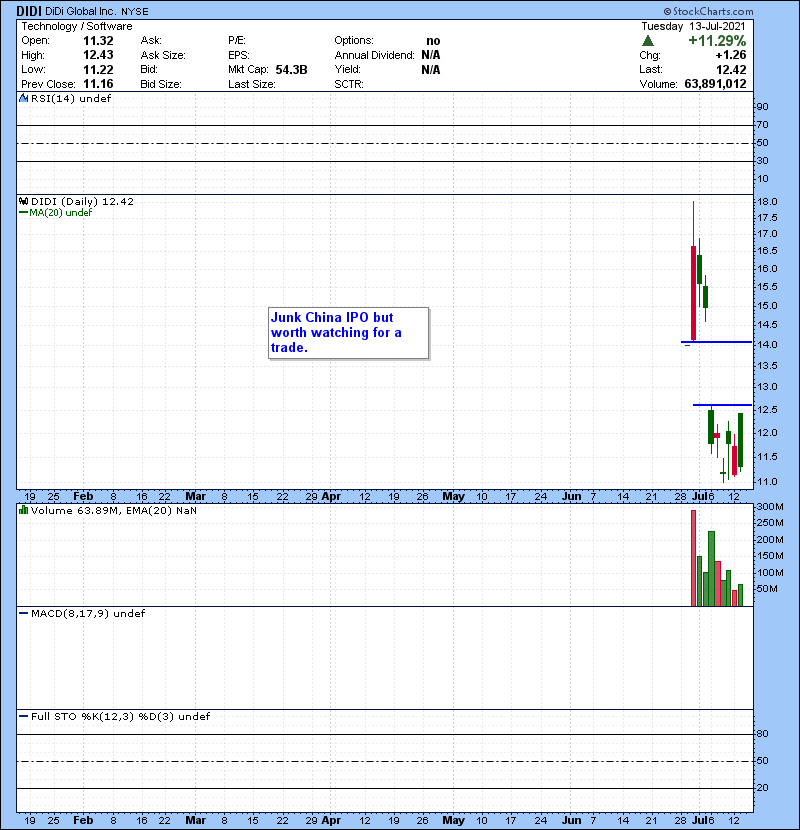The image size is (800, 830).
Task: Click the green up-triangle change indicator
Action: coord(648,41)
